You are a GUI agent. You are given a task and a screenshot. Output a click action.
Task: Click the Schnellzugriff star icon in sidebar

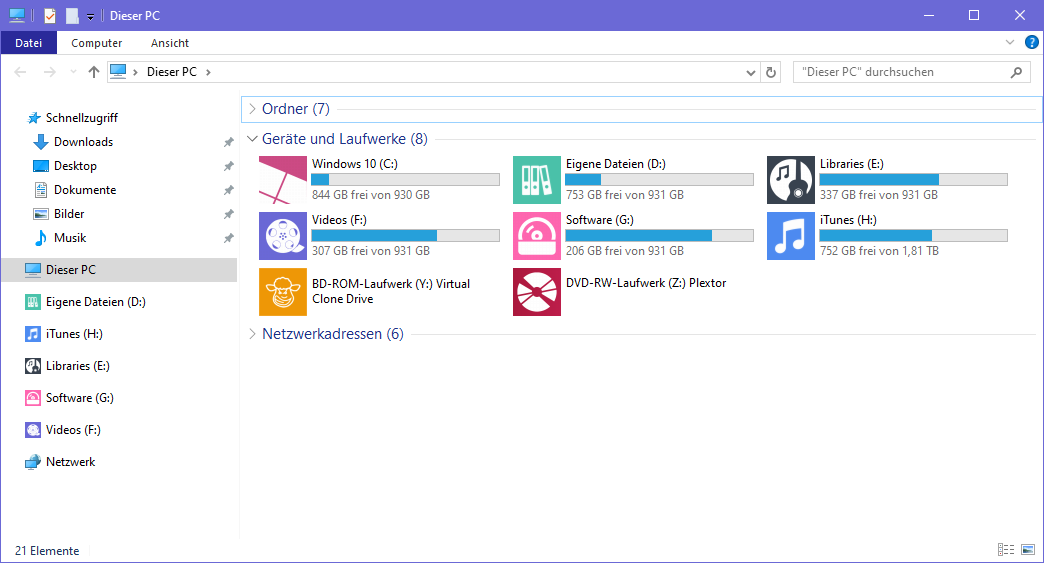pyautogui.click(x=33, y=118)
